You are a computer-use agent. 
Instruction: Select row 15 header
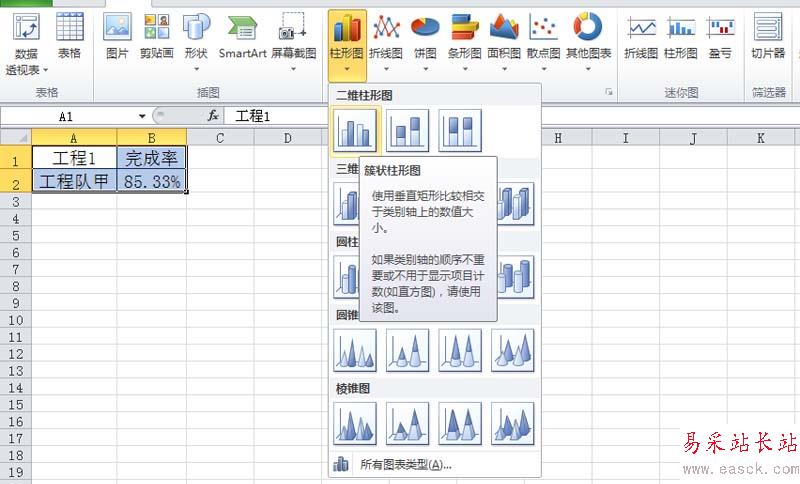(16, 404)
